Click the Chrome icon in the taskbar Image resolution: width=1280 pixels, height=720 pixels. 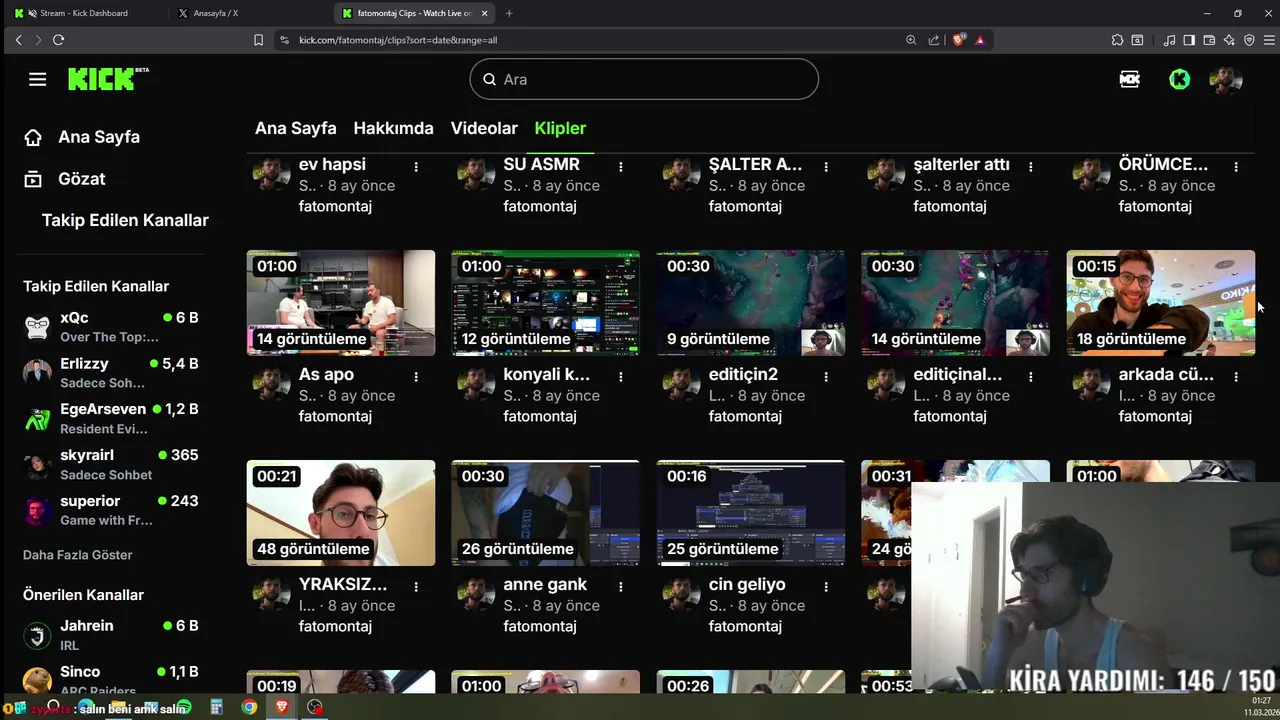(x=249, y=707)
